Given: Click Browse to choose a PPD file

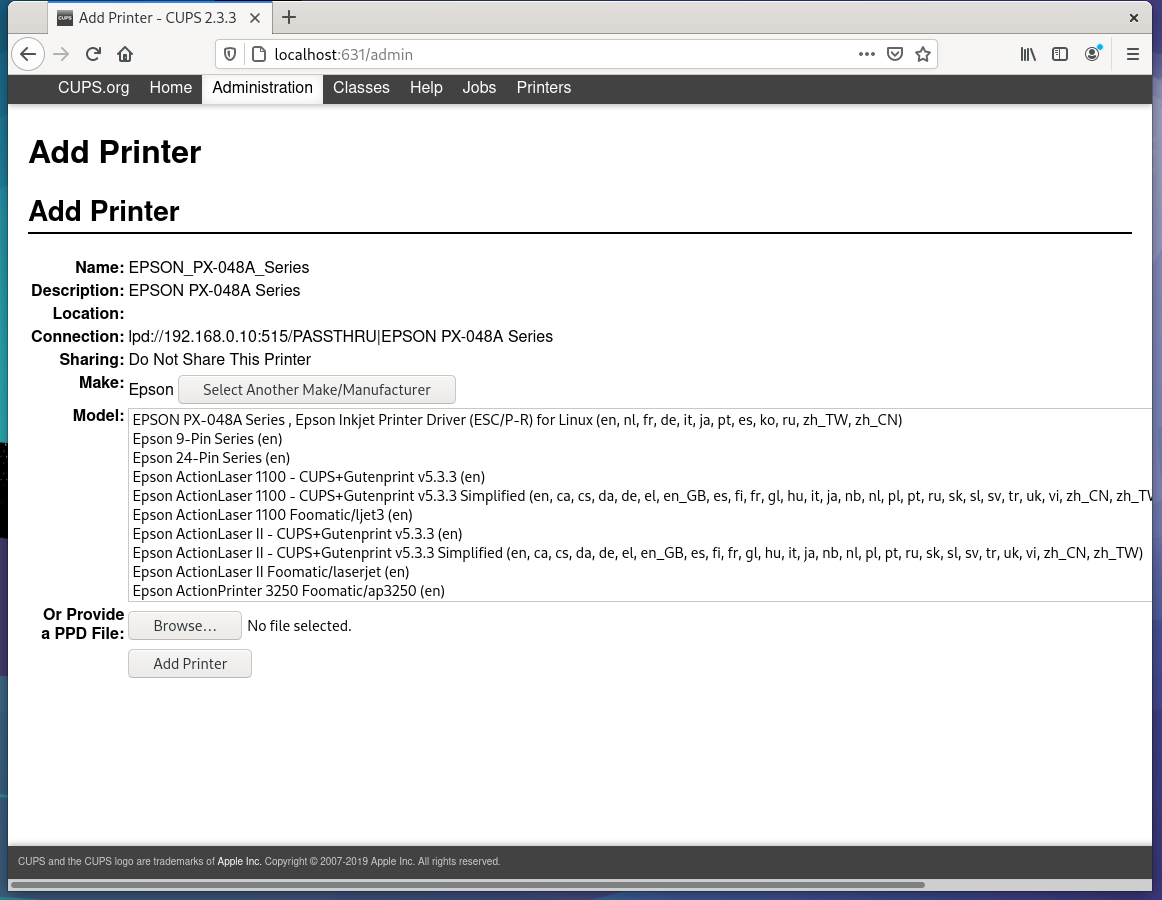Looking at the screenshot, I should coord(185,626).
